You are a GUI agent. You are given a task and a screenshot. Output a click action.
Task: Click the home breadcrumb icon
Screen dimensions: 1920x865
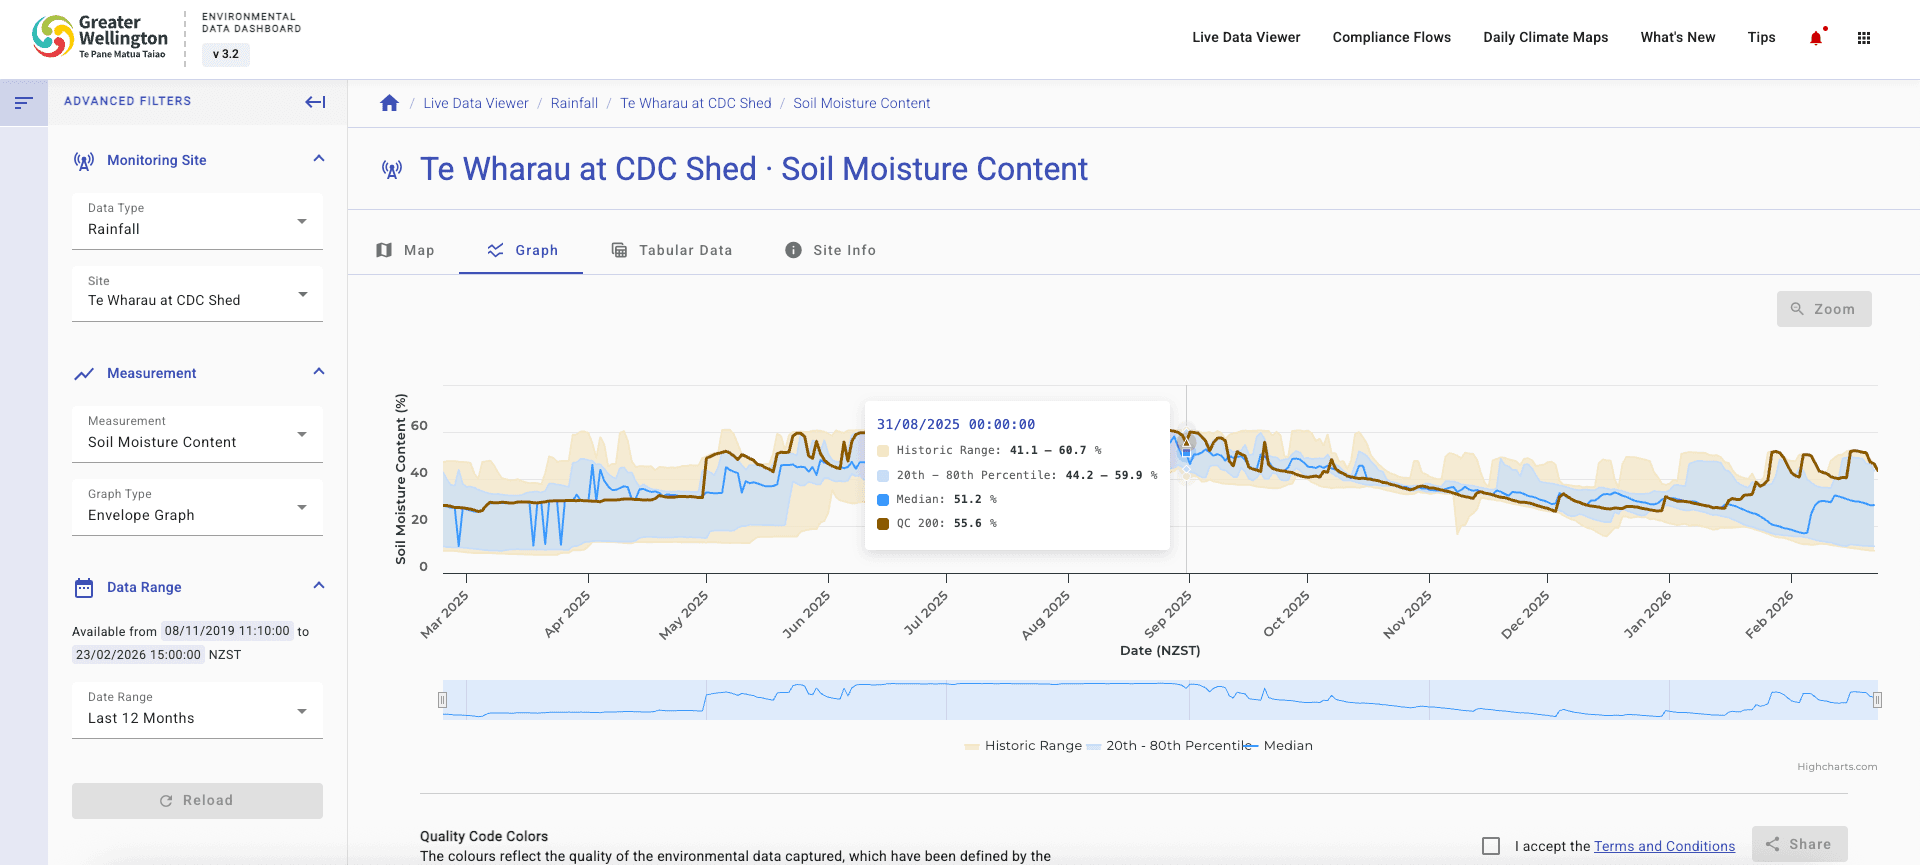click(390, 103)
